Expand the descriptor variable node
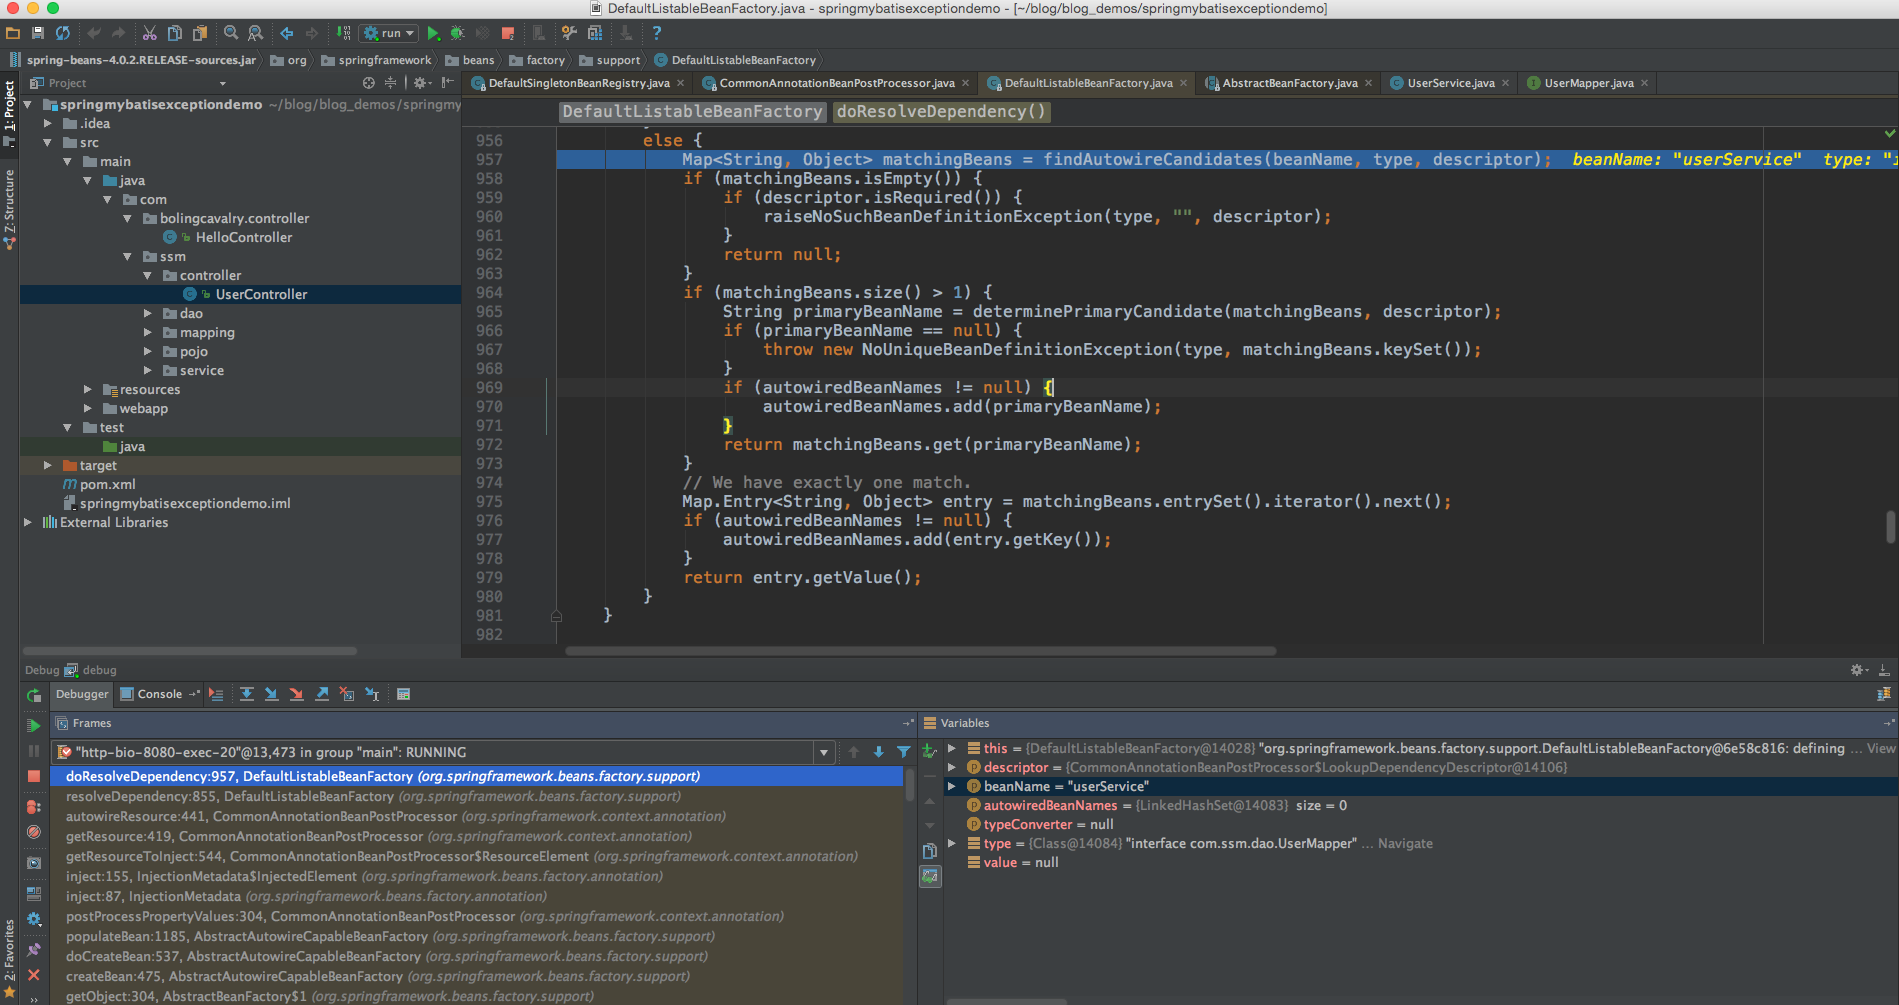Screen dimensions: 1899x1005 pyautogui.click(x=952, y=767)
